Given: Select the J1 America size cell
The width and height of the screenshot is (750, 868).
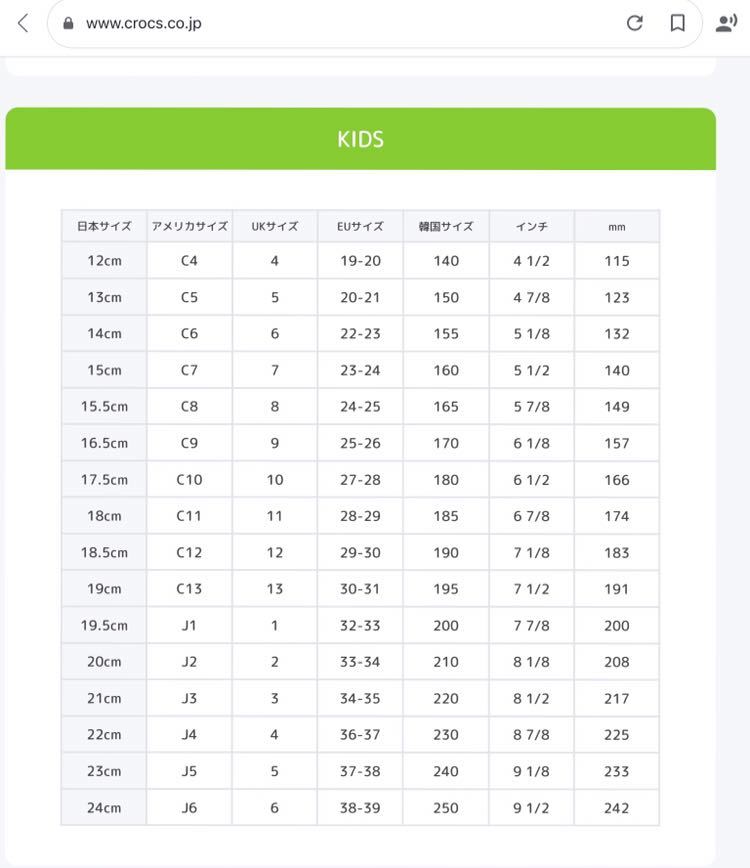Looking at the screenshot, I should coord(189,626).
